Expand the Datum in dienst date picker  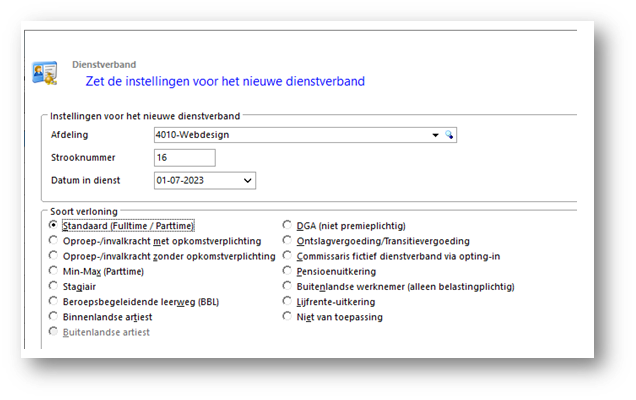(247, 181)
